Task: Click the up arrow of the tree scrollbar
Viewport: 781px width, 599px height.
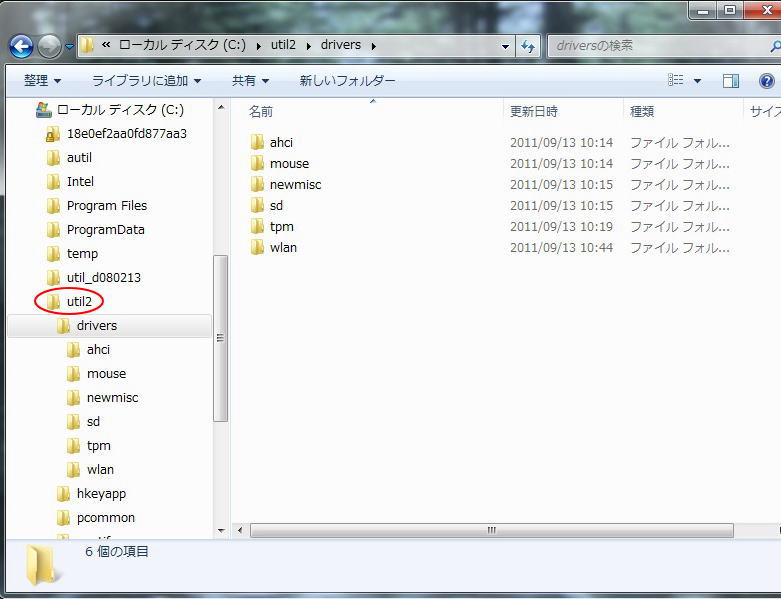Action: (221, 107)
